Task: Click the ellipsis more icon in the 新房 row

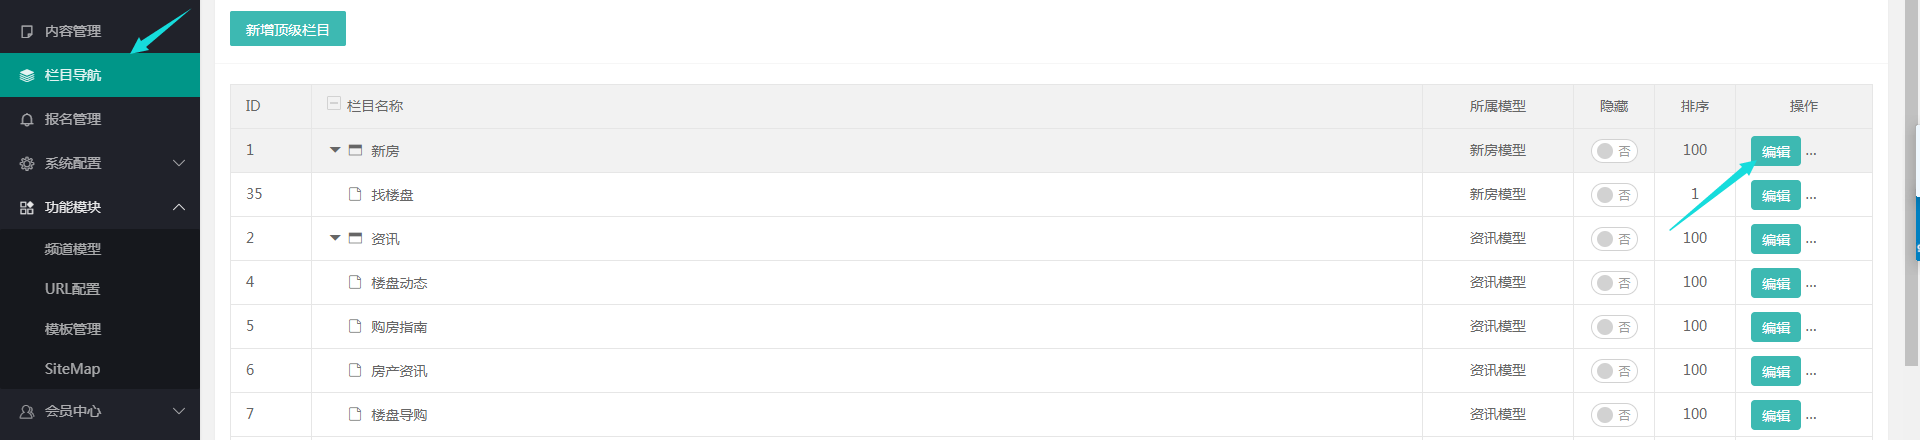Action: coord(1811,152)
